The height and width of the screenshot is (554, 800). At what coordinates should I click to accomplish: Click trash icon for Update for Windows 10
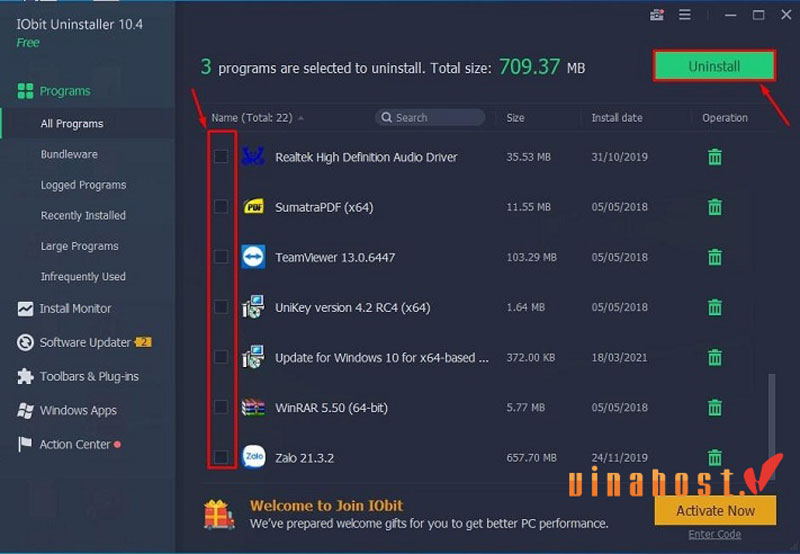715,357
